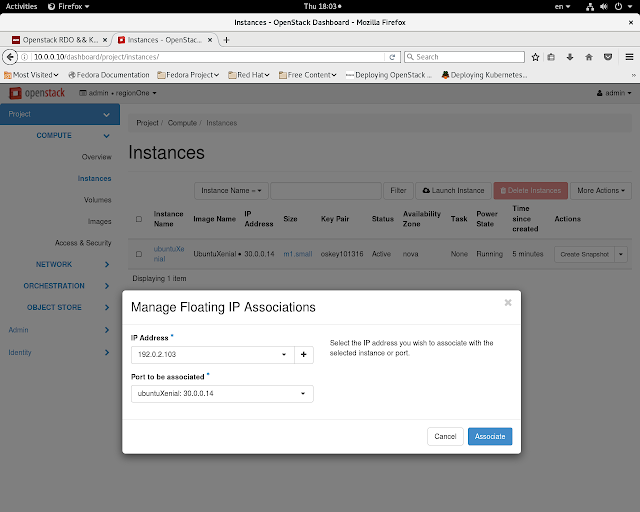The height and width of the screenshot is (512, 640).
Task: Open the admin user menu
Action: 614,93
